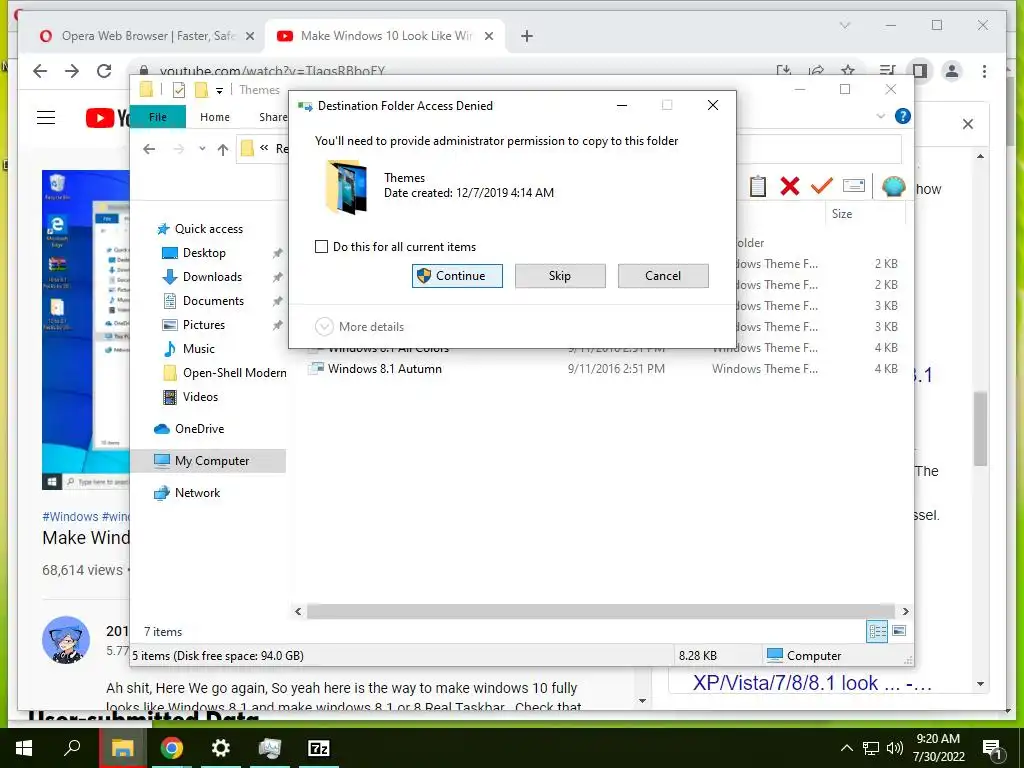
Task: Click Chrome's back button
Action: (x=40, y=71)
